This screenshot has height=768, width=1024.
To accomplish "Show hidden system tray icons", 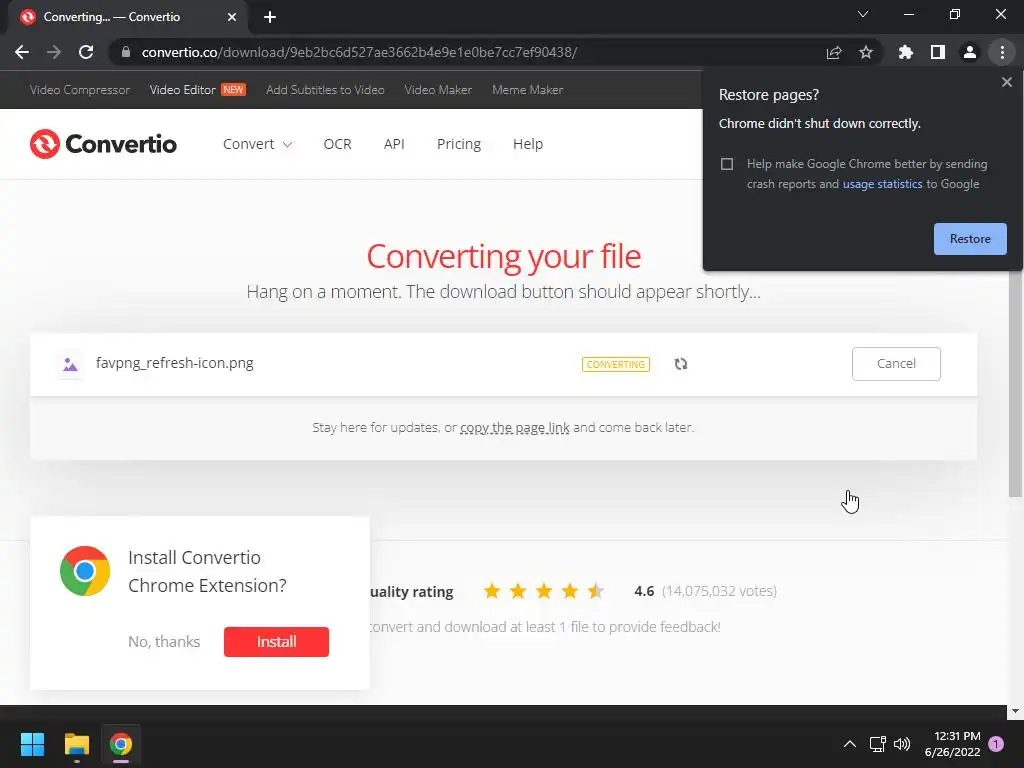I will pos(850,744).
